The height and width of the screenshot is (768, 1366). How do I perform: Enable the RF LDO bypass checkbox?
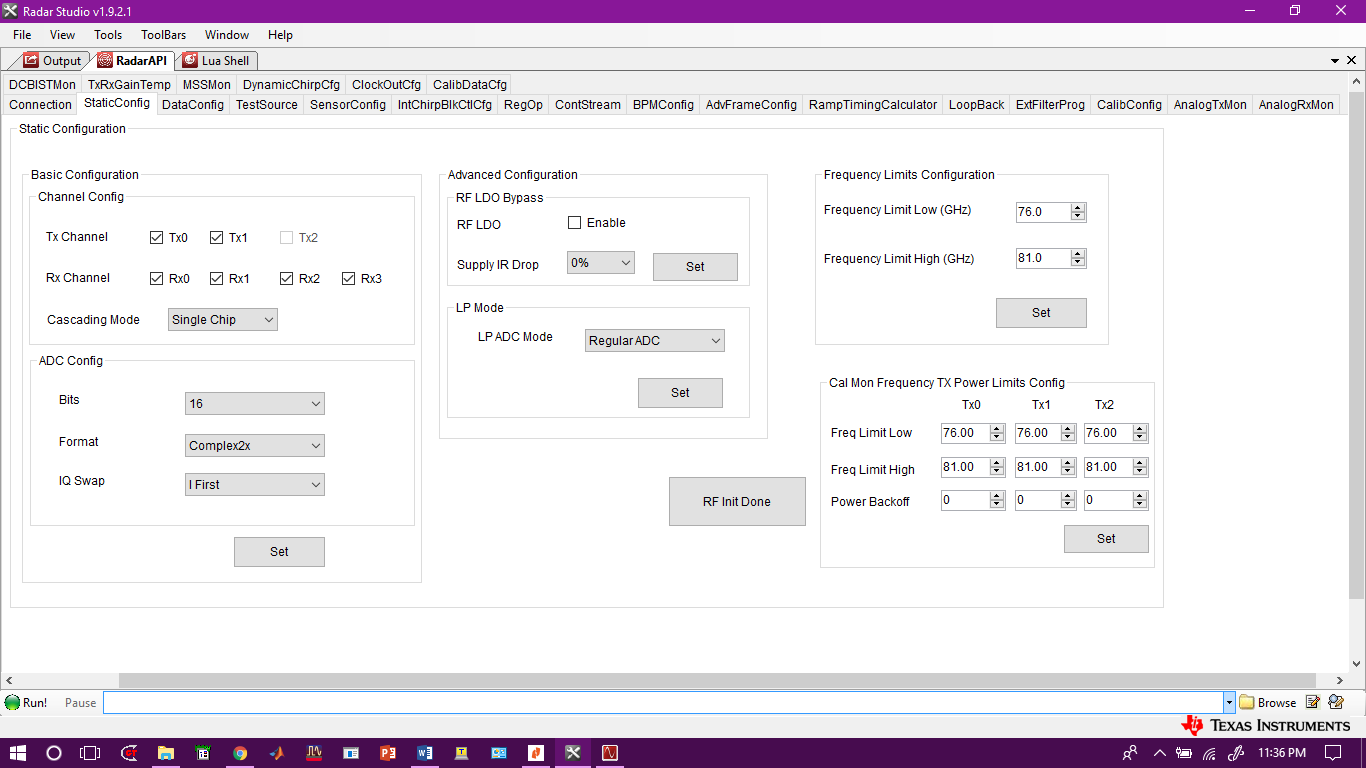(574, 223)
